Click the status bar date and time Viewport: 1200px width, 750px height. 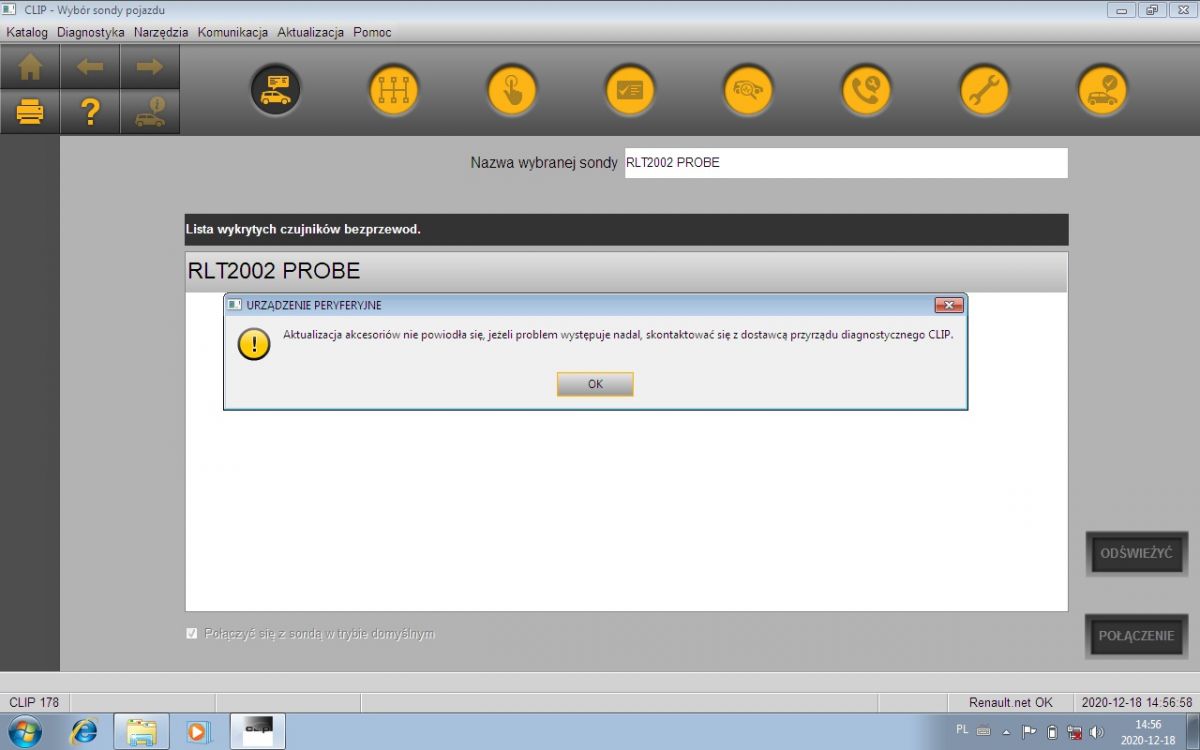click(1137, 703)
